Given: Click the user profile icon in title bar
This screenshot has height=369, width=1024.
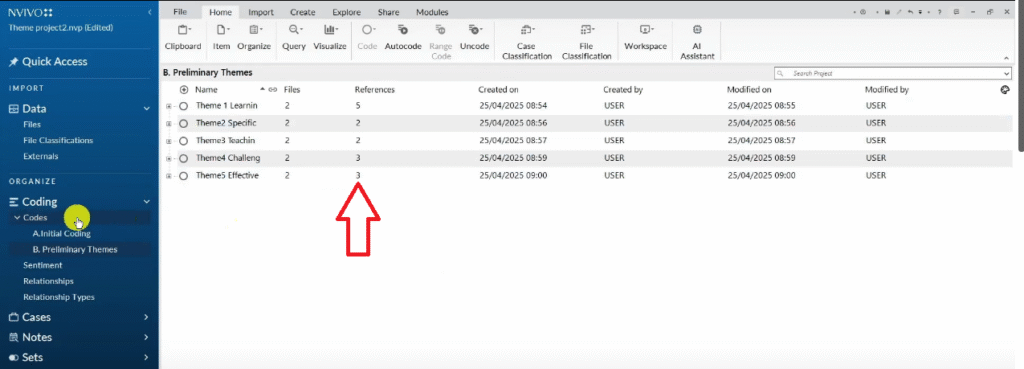Looking at the screenshot, I should tap(863, 12).
